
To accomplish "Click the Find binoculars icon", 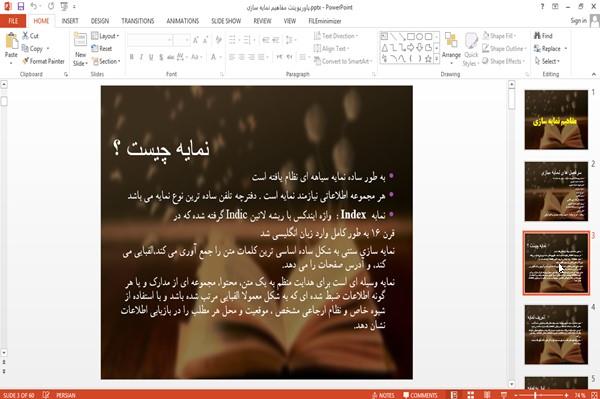I will pos(538,36).
